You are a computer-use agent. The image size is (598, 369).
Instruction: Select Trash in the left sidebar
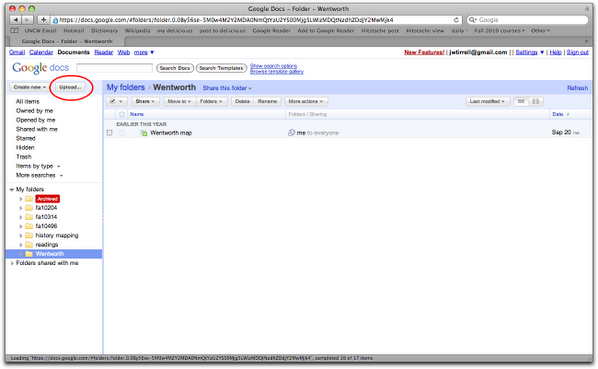click(24, 157)
